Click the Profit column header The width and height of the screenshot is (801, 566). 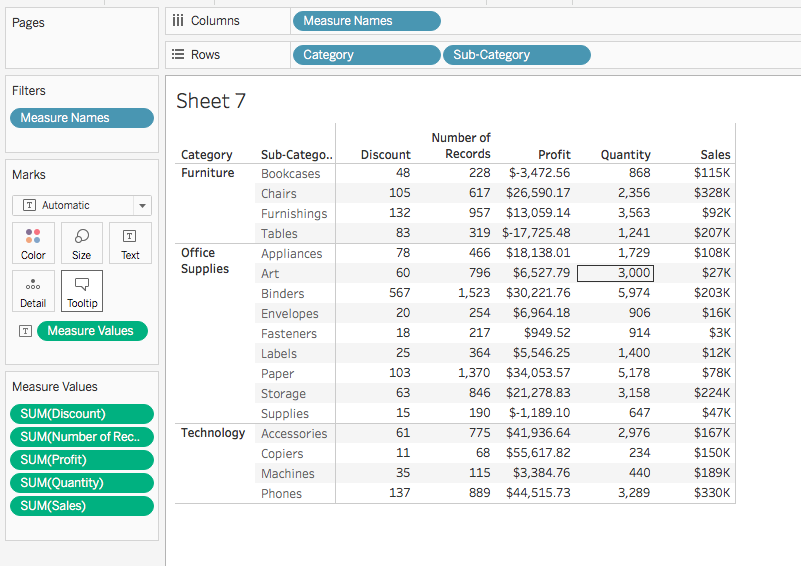tap(554, 155)
